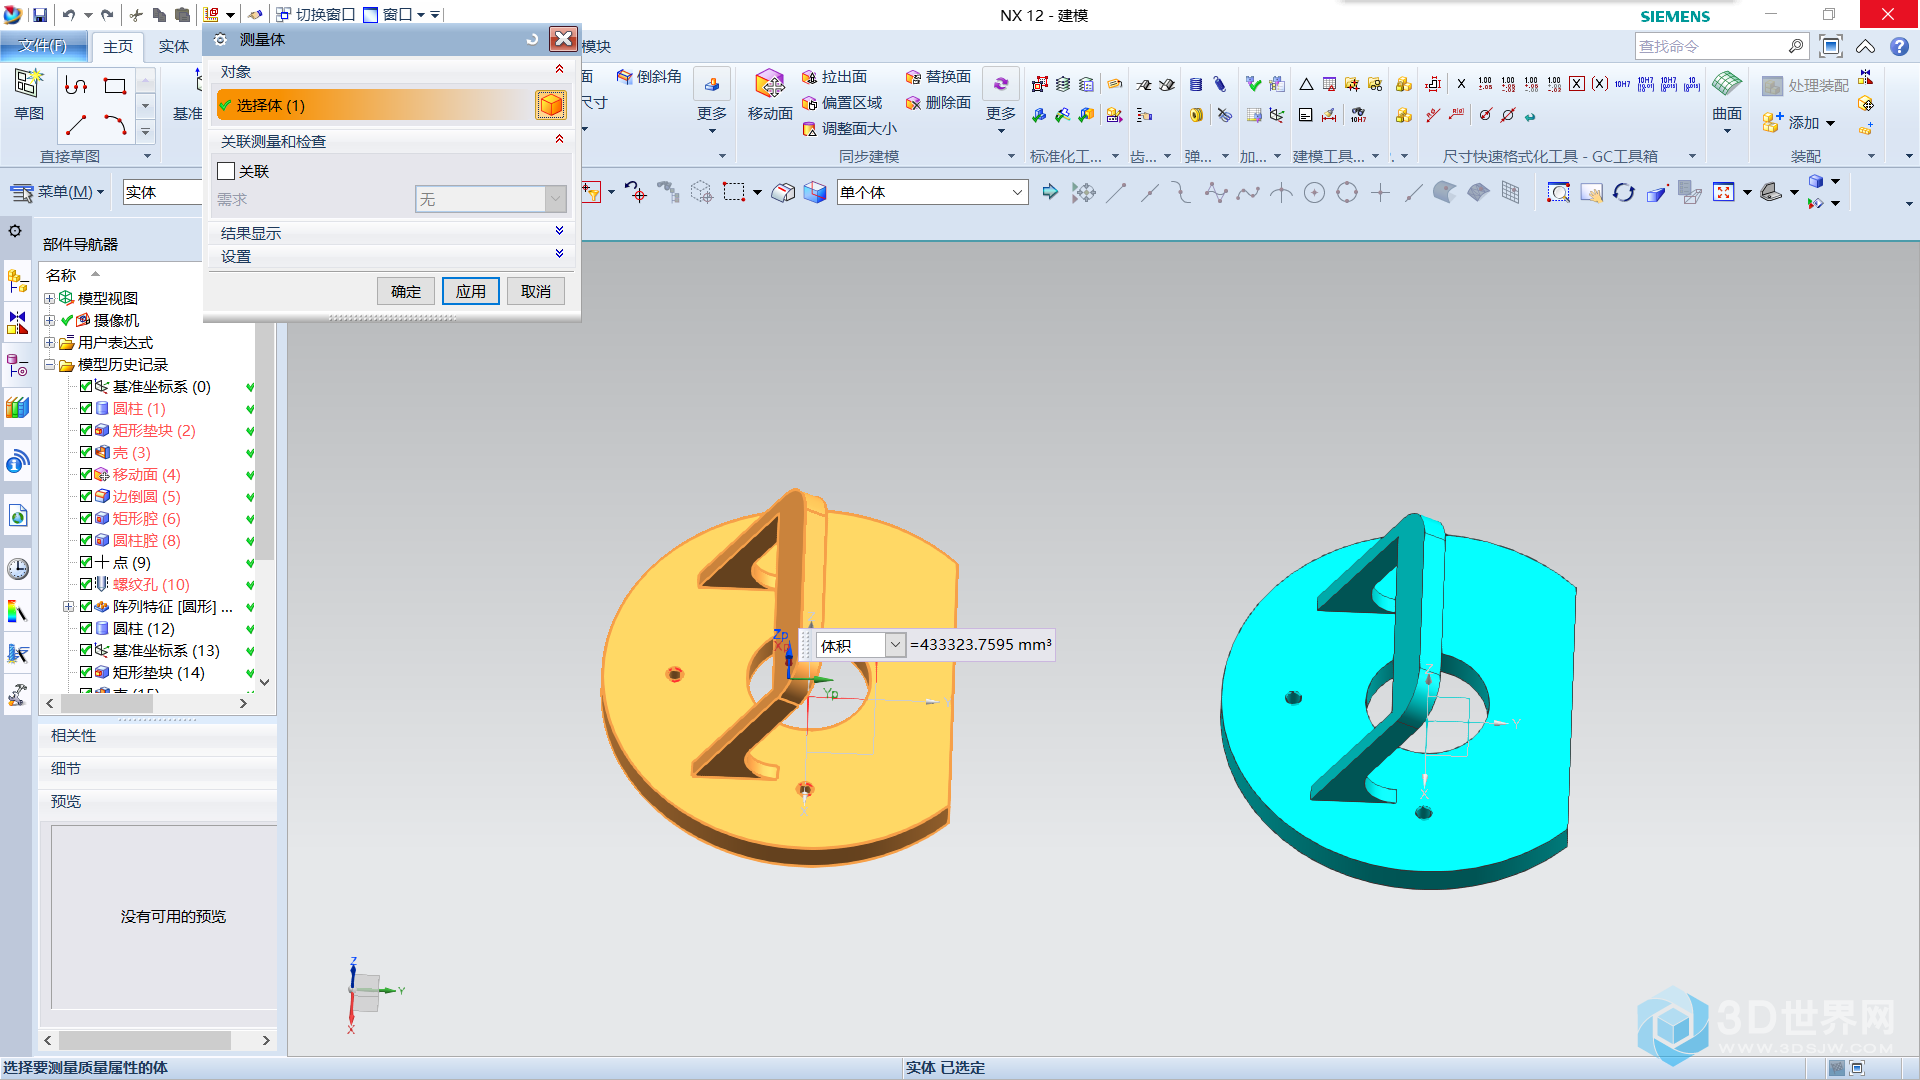Open Part Navigator settings gear icon
Viewport: 1920px width, 1080px height.
tap(15, 231)
